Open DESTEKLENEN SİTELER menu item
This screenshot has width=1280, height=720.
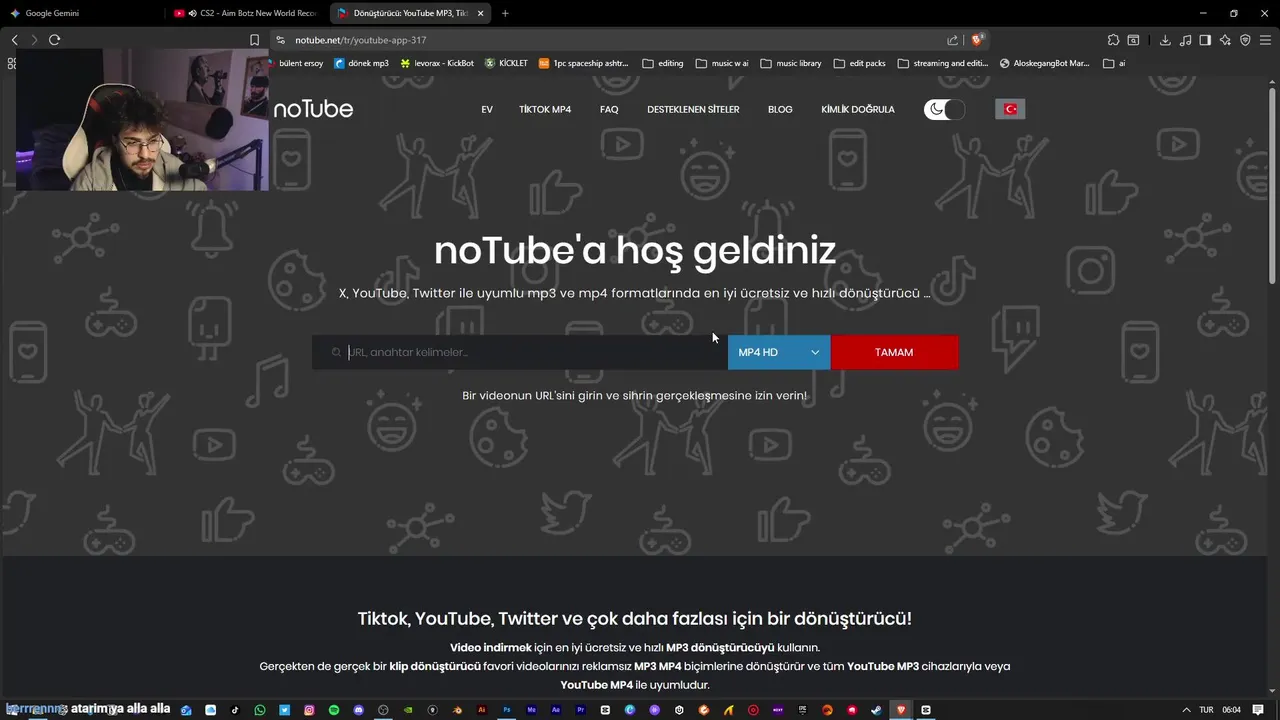pyautogui.click(x=693, y=109)
